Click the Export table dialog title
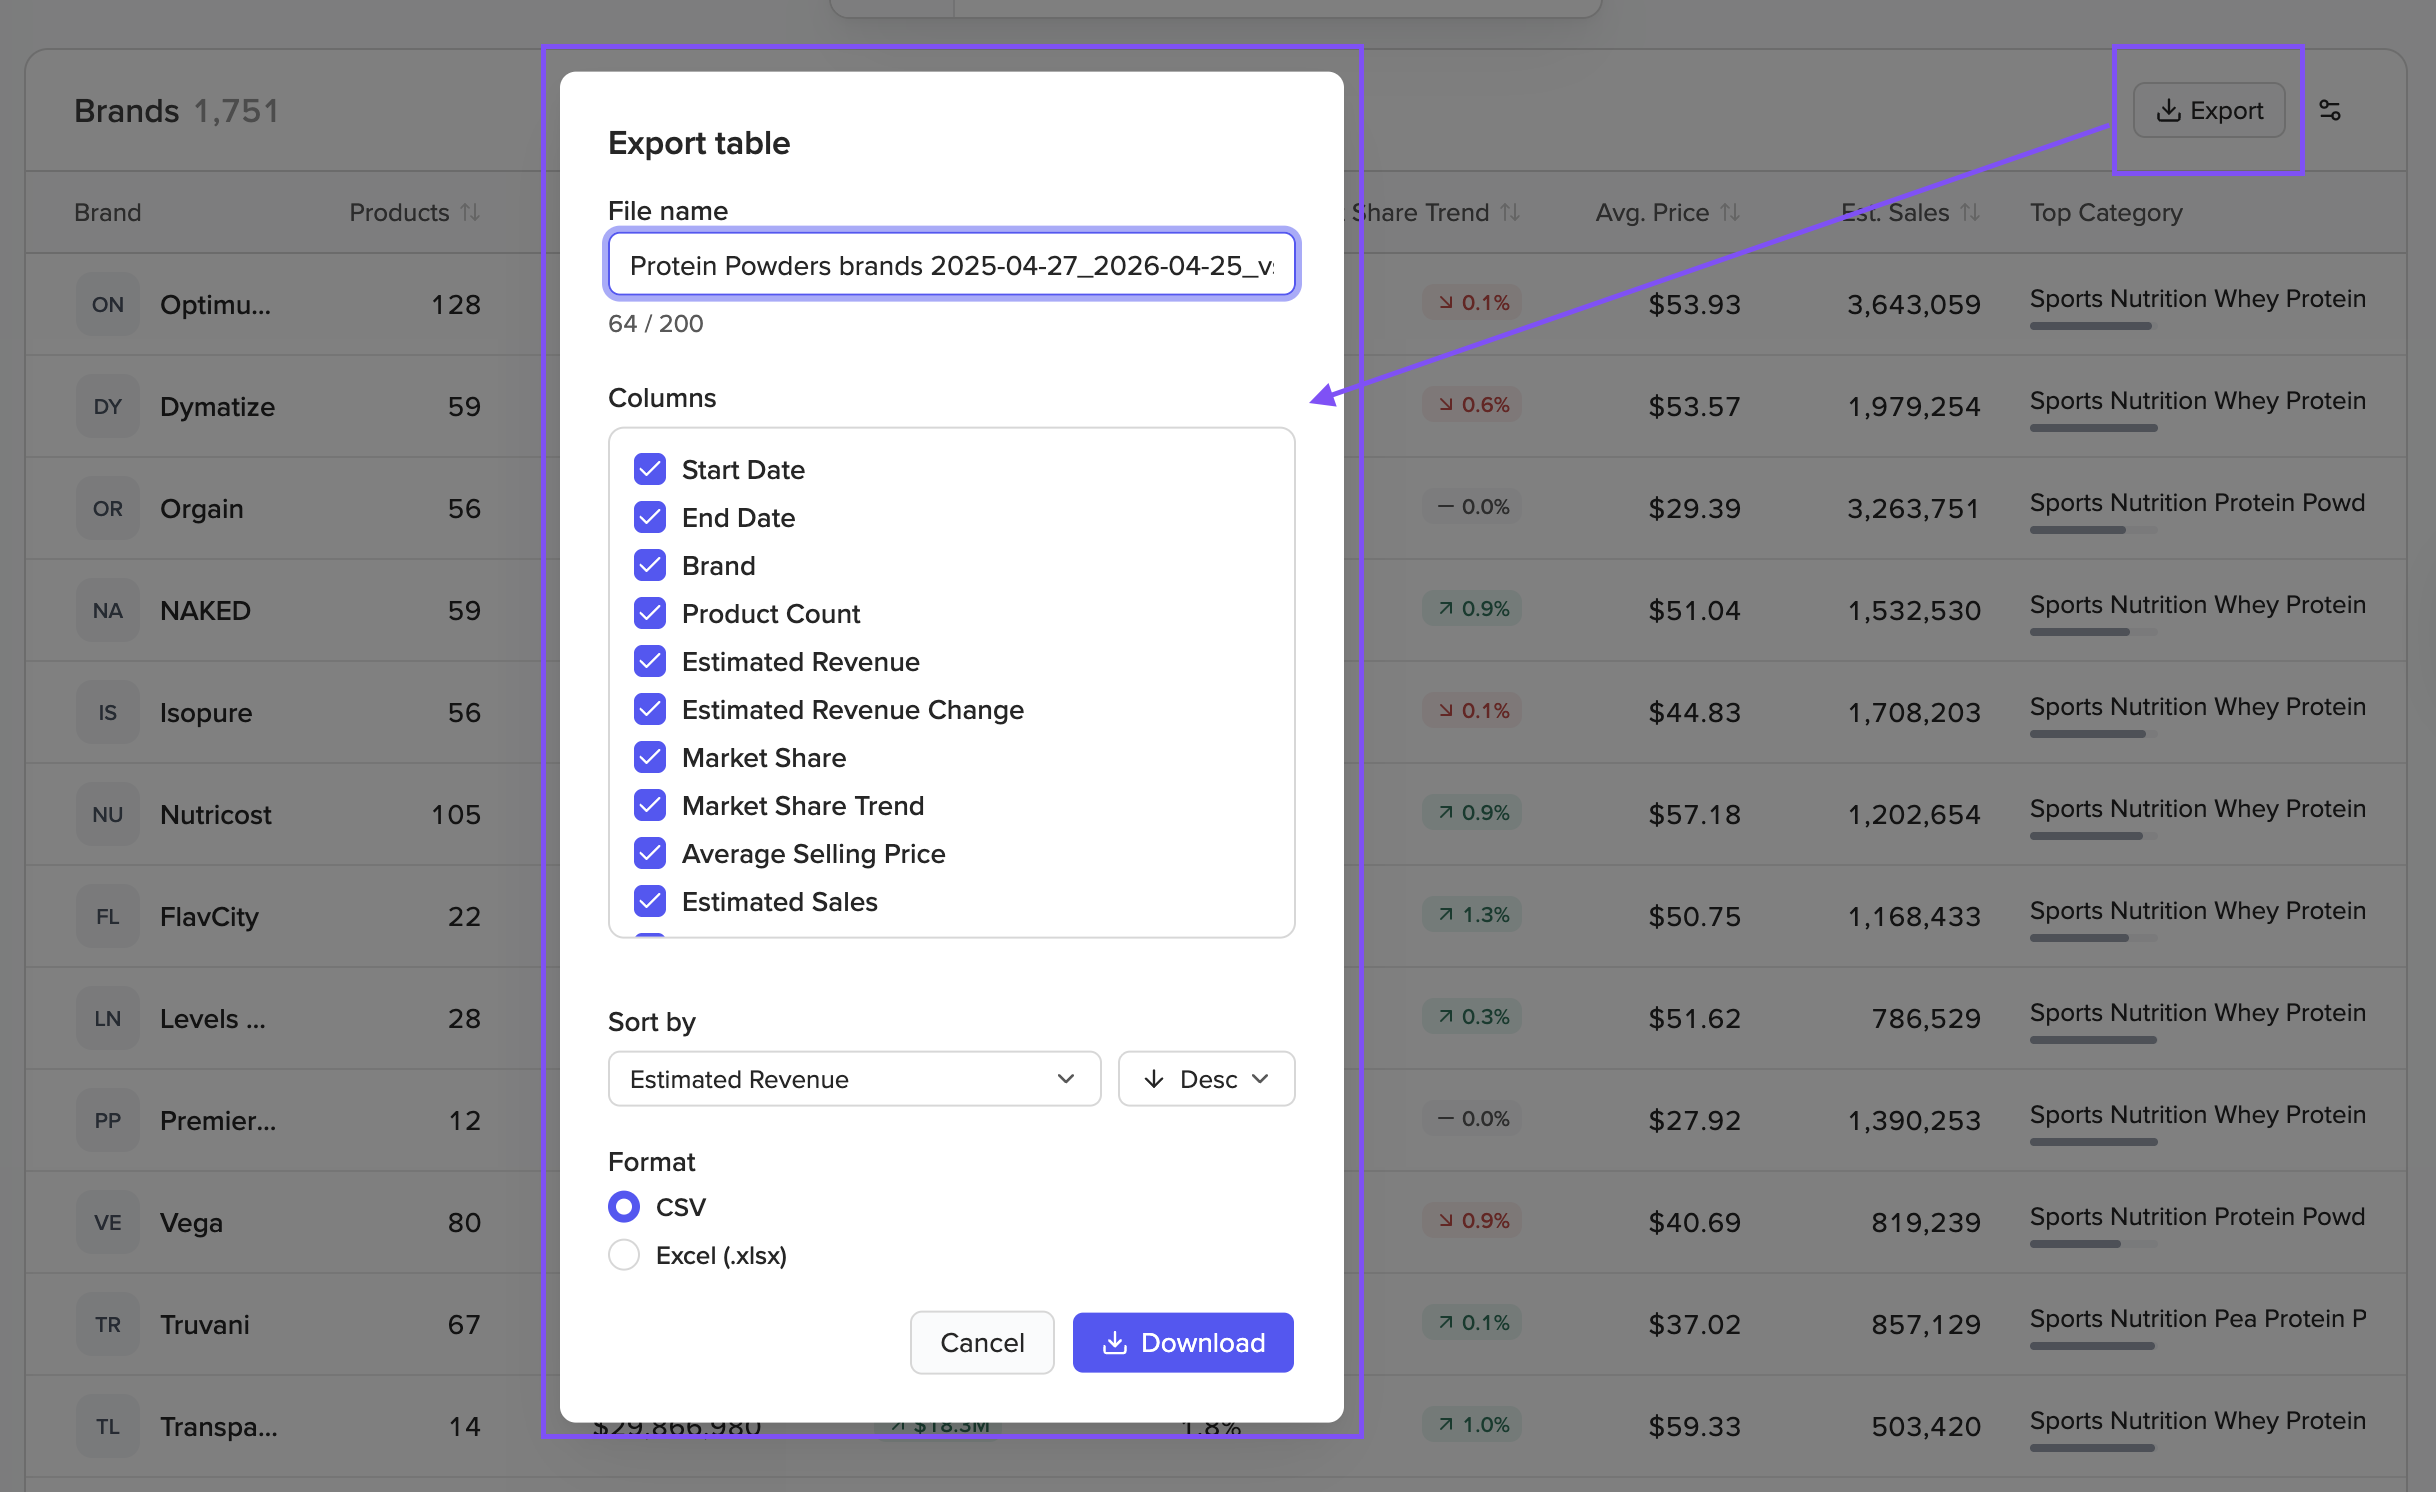Screen dimensions: 2436x1492 pos(699,143)
